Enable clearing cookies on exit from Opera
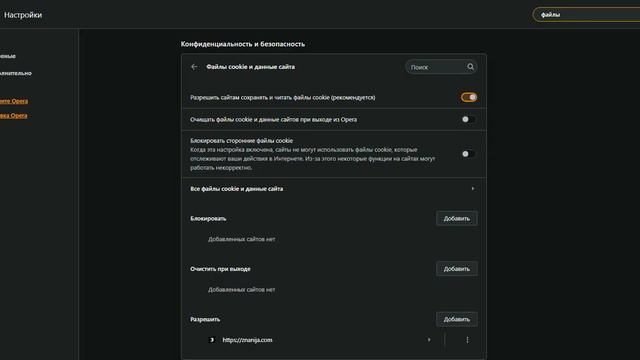The image size is (640, 360). pyautogui.click(x=468, y=119)
